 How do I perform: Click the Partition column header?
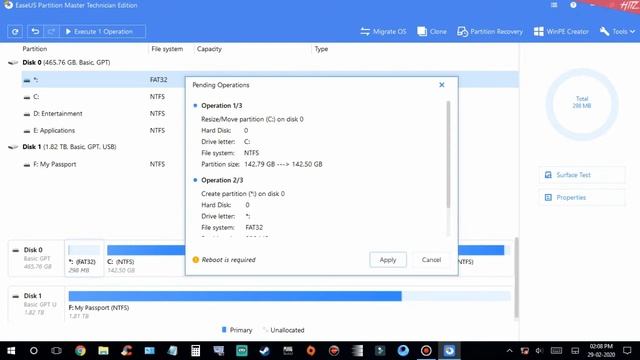pos(35,49)
